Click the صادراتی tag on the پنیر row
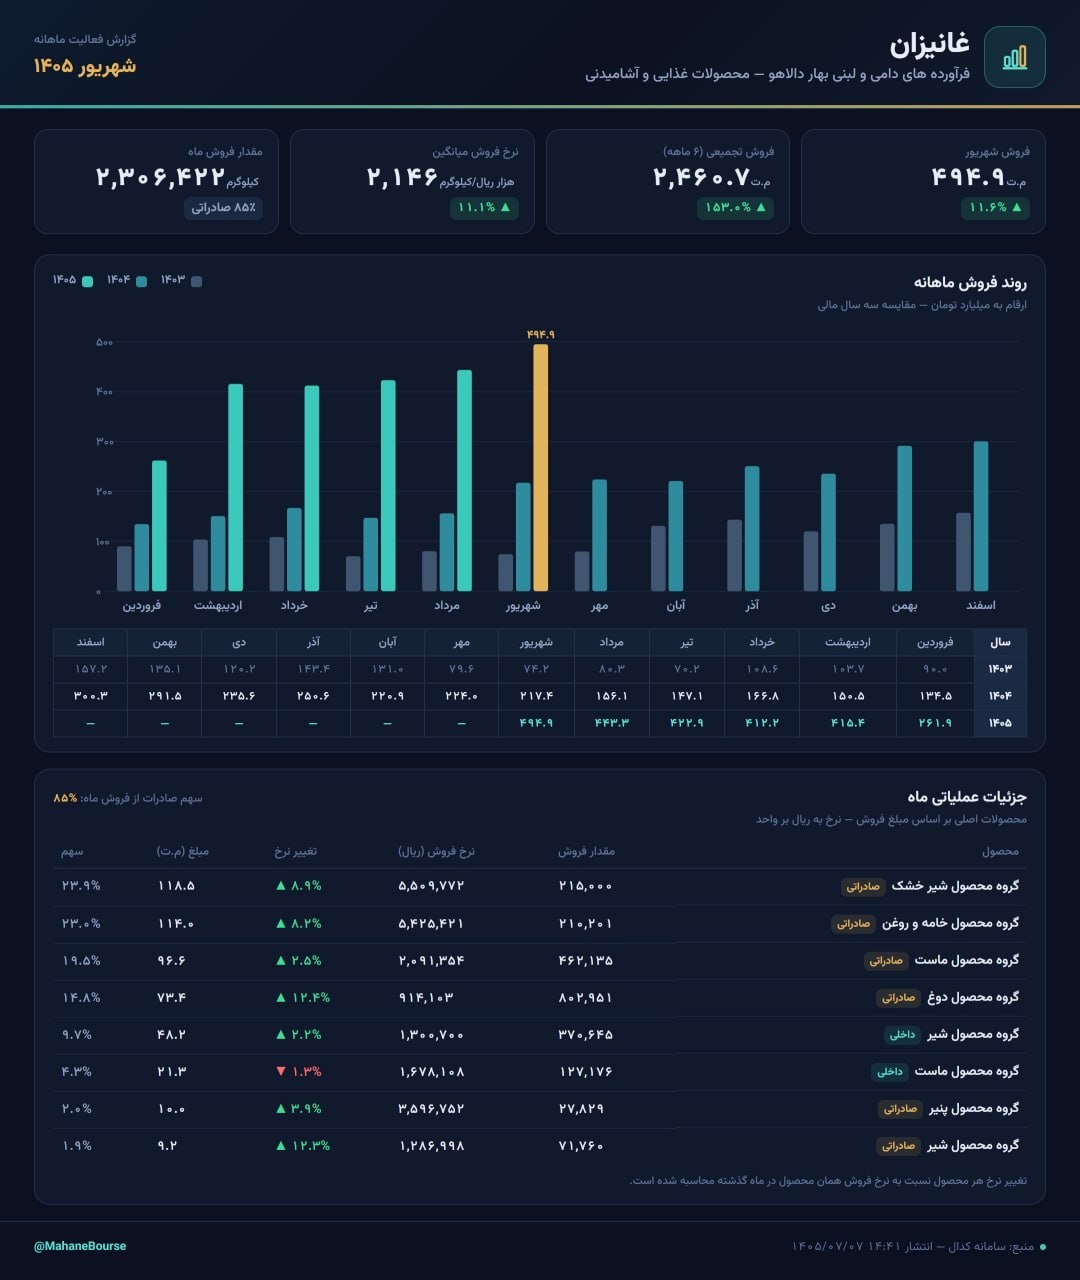Screen dimensions: 1080x1280 point(900,1109)
